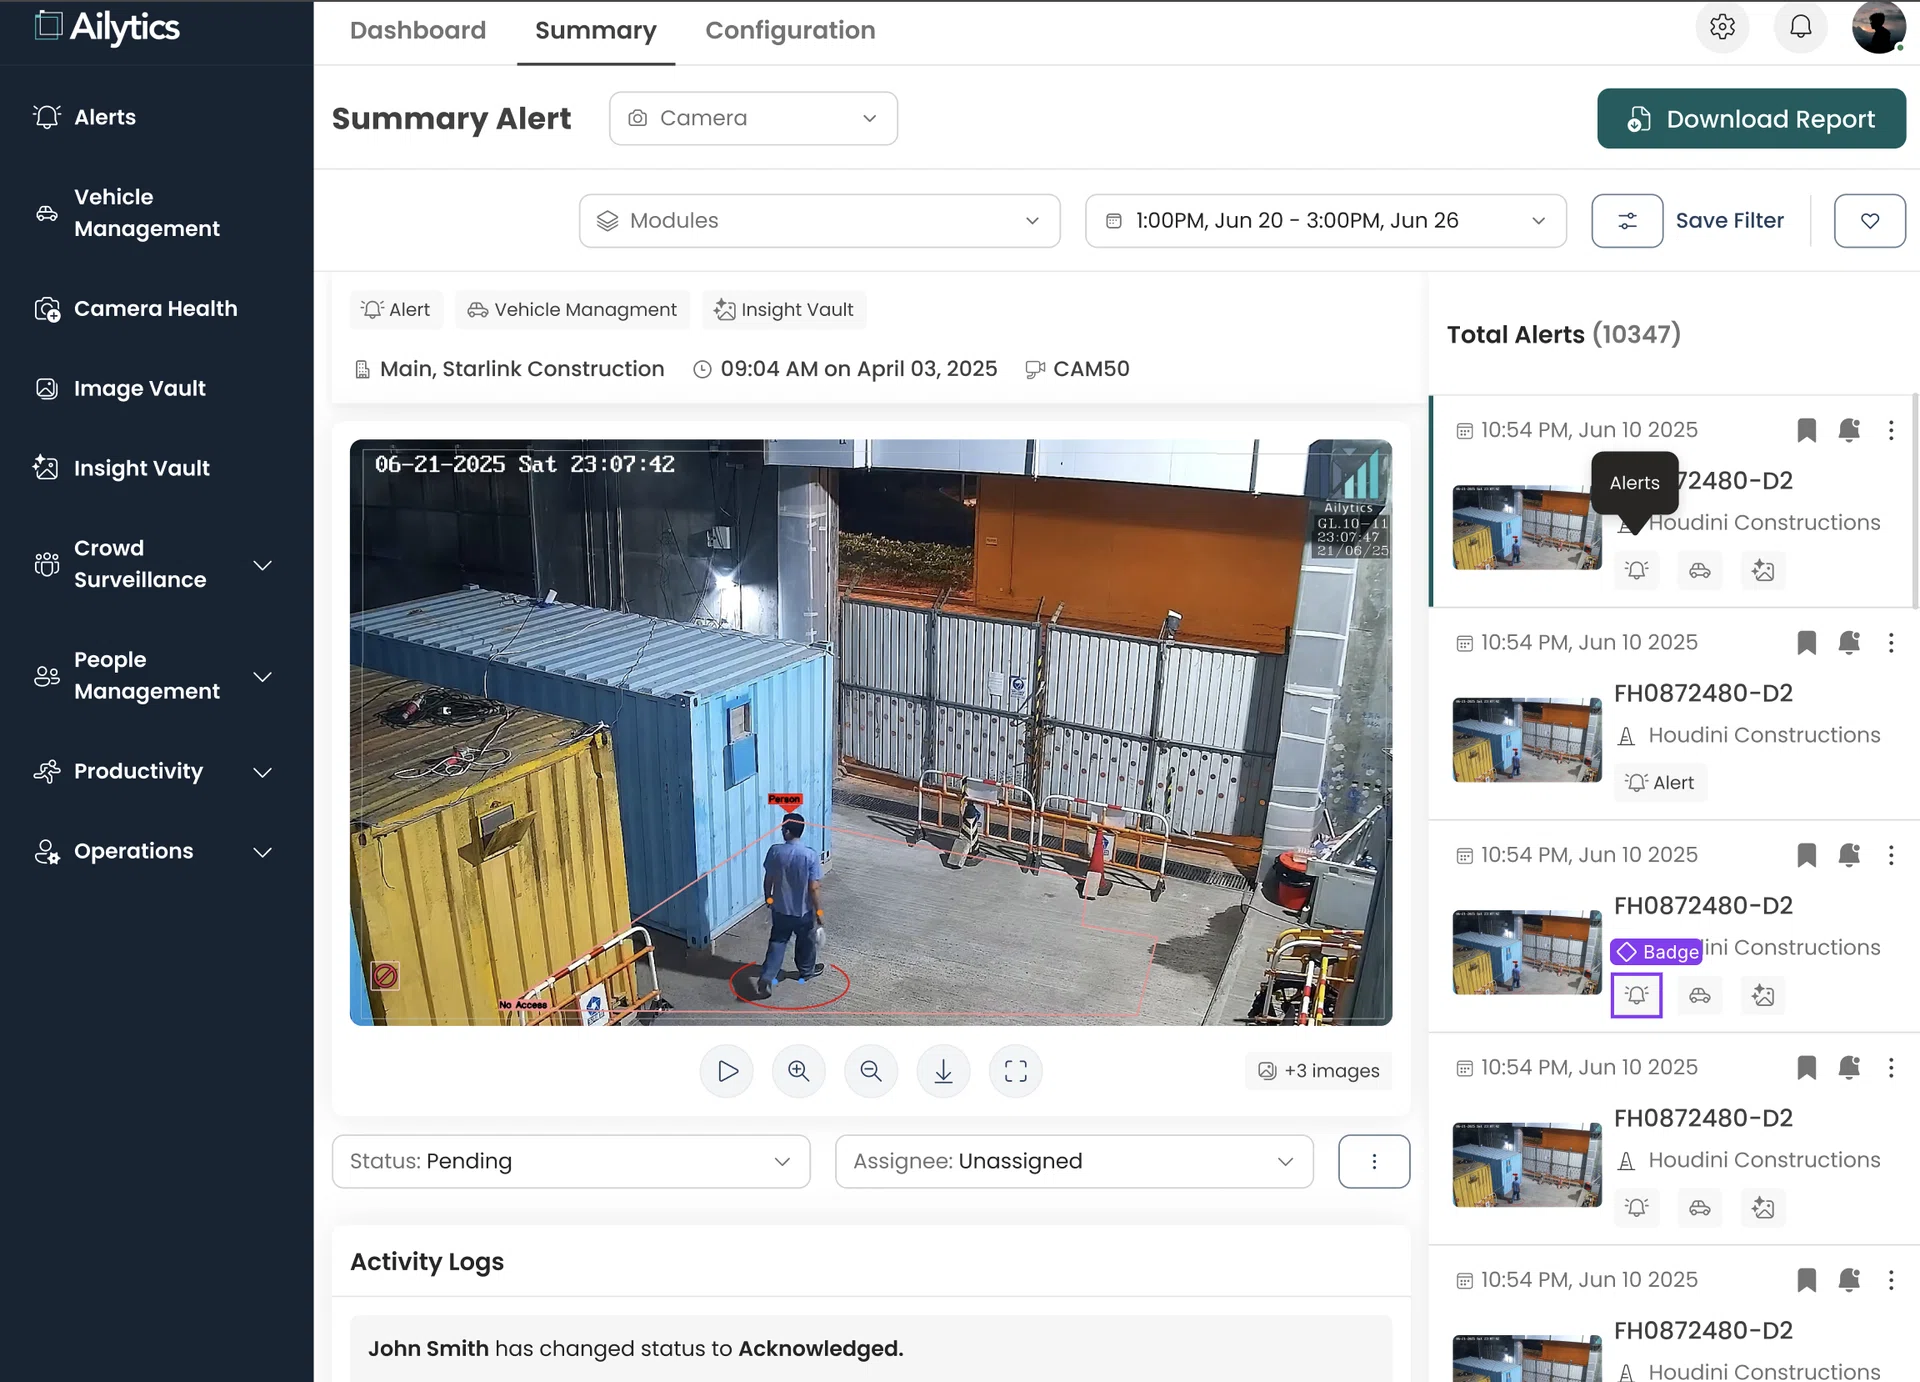Click the Download Report button
This screenshot has width=1920, height=1382.
(x=1750, y=118)
